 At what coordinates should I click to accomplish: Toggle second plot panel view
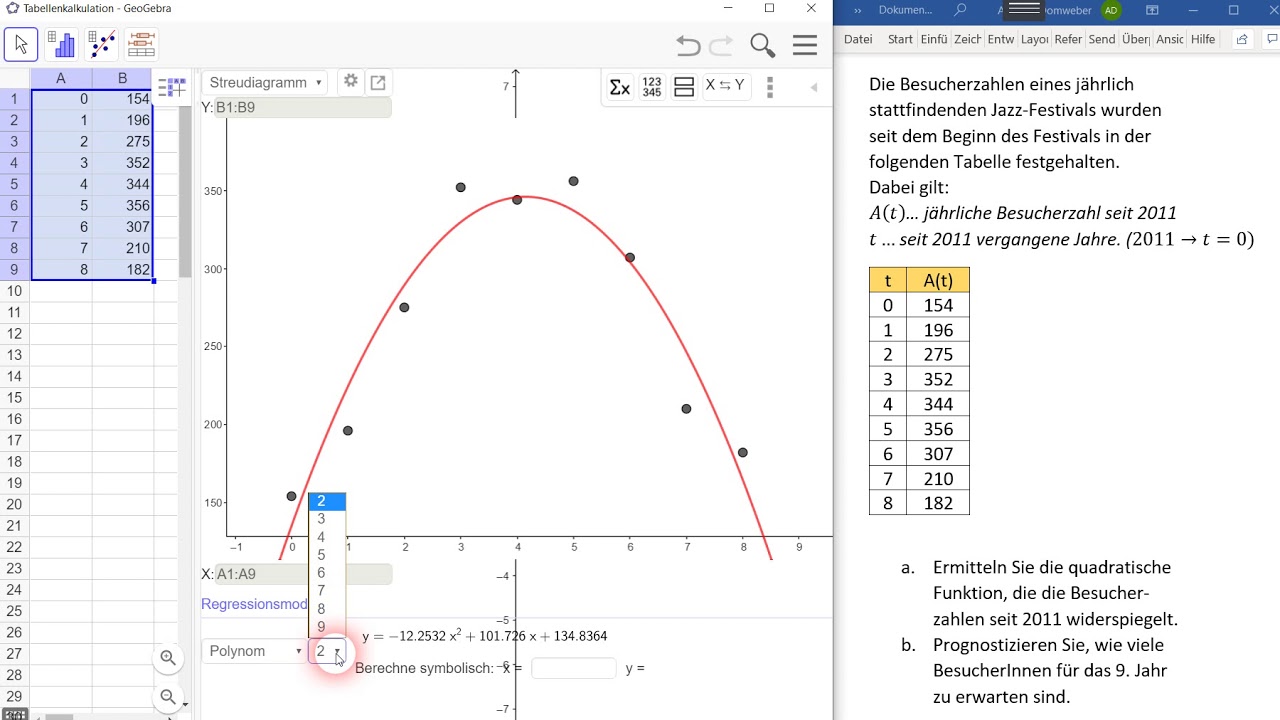tap(684, 87)
